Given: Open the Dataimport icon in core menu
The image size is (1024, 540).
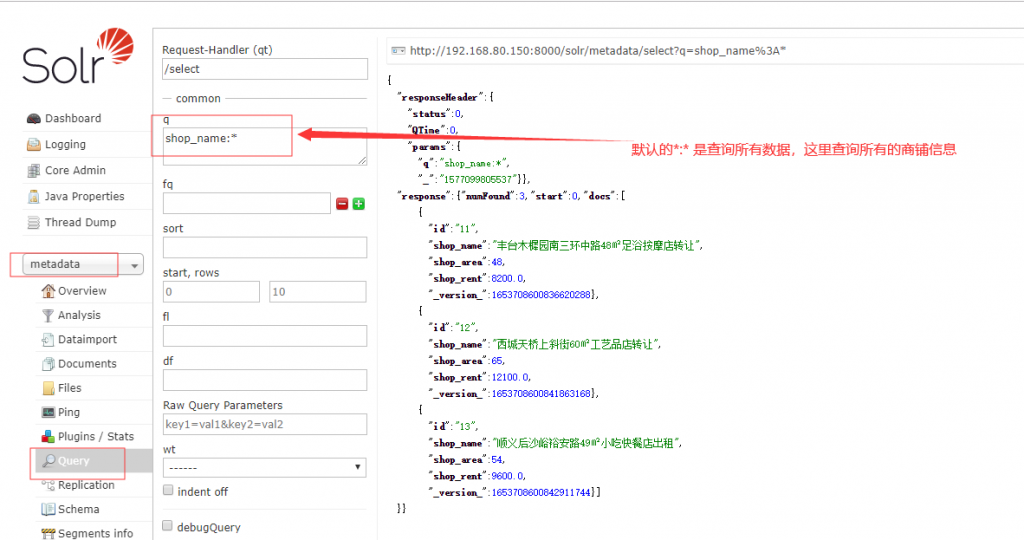Looking at the screenshot, I should [48, 340].
